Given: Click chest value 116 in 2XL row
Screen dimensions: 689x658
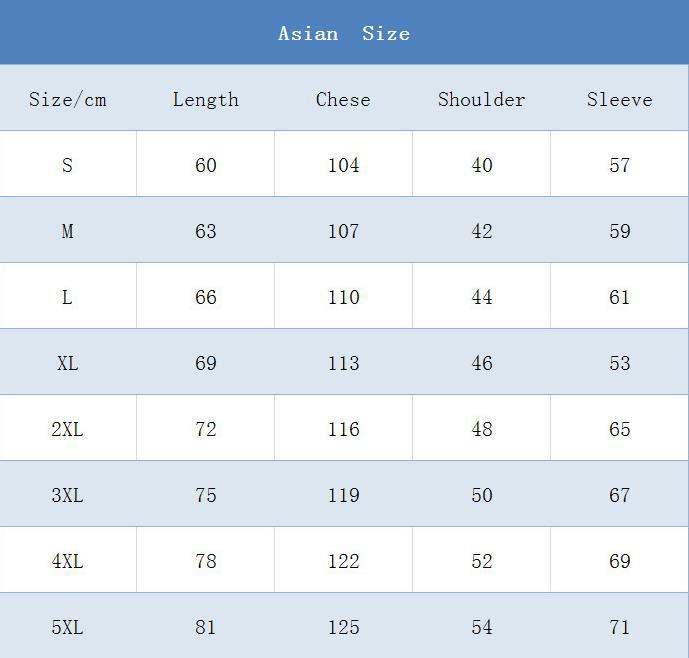Looking at the screenshot, I should pos(343,429).
